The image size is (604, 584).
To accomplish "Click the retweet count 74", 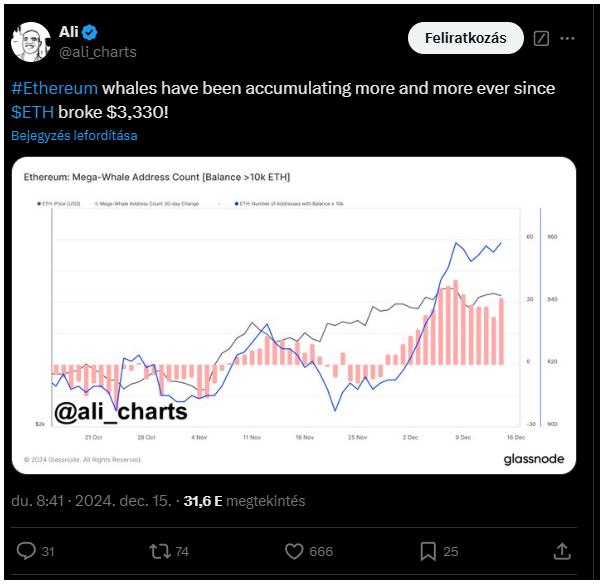I will click(x=182, y=552).
